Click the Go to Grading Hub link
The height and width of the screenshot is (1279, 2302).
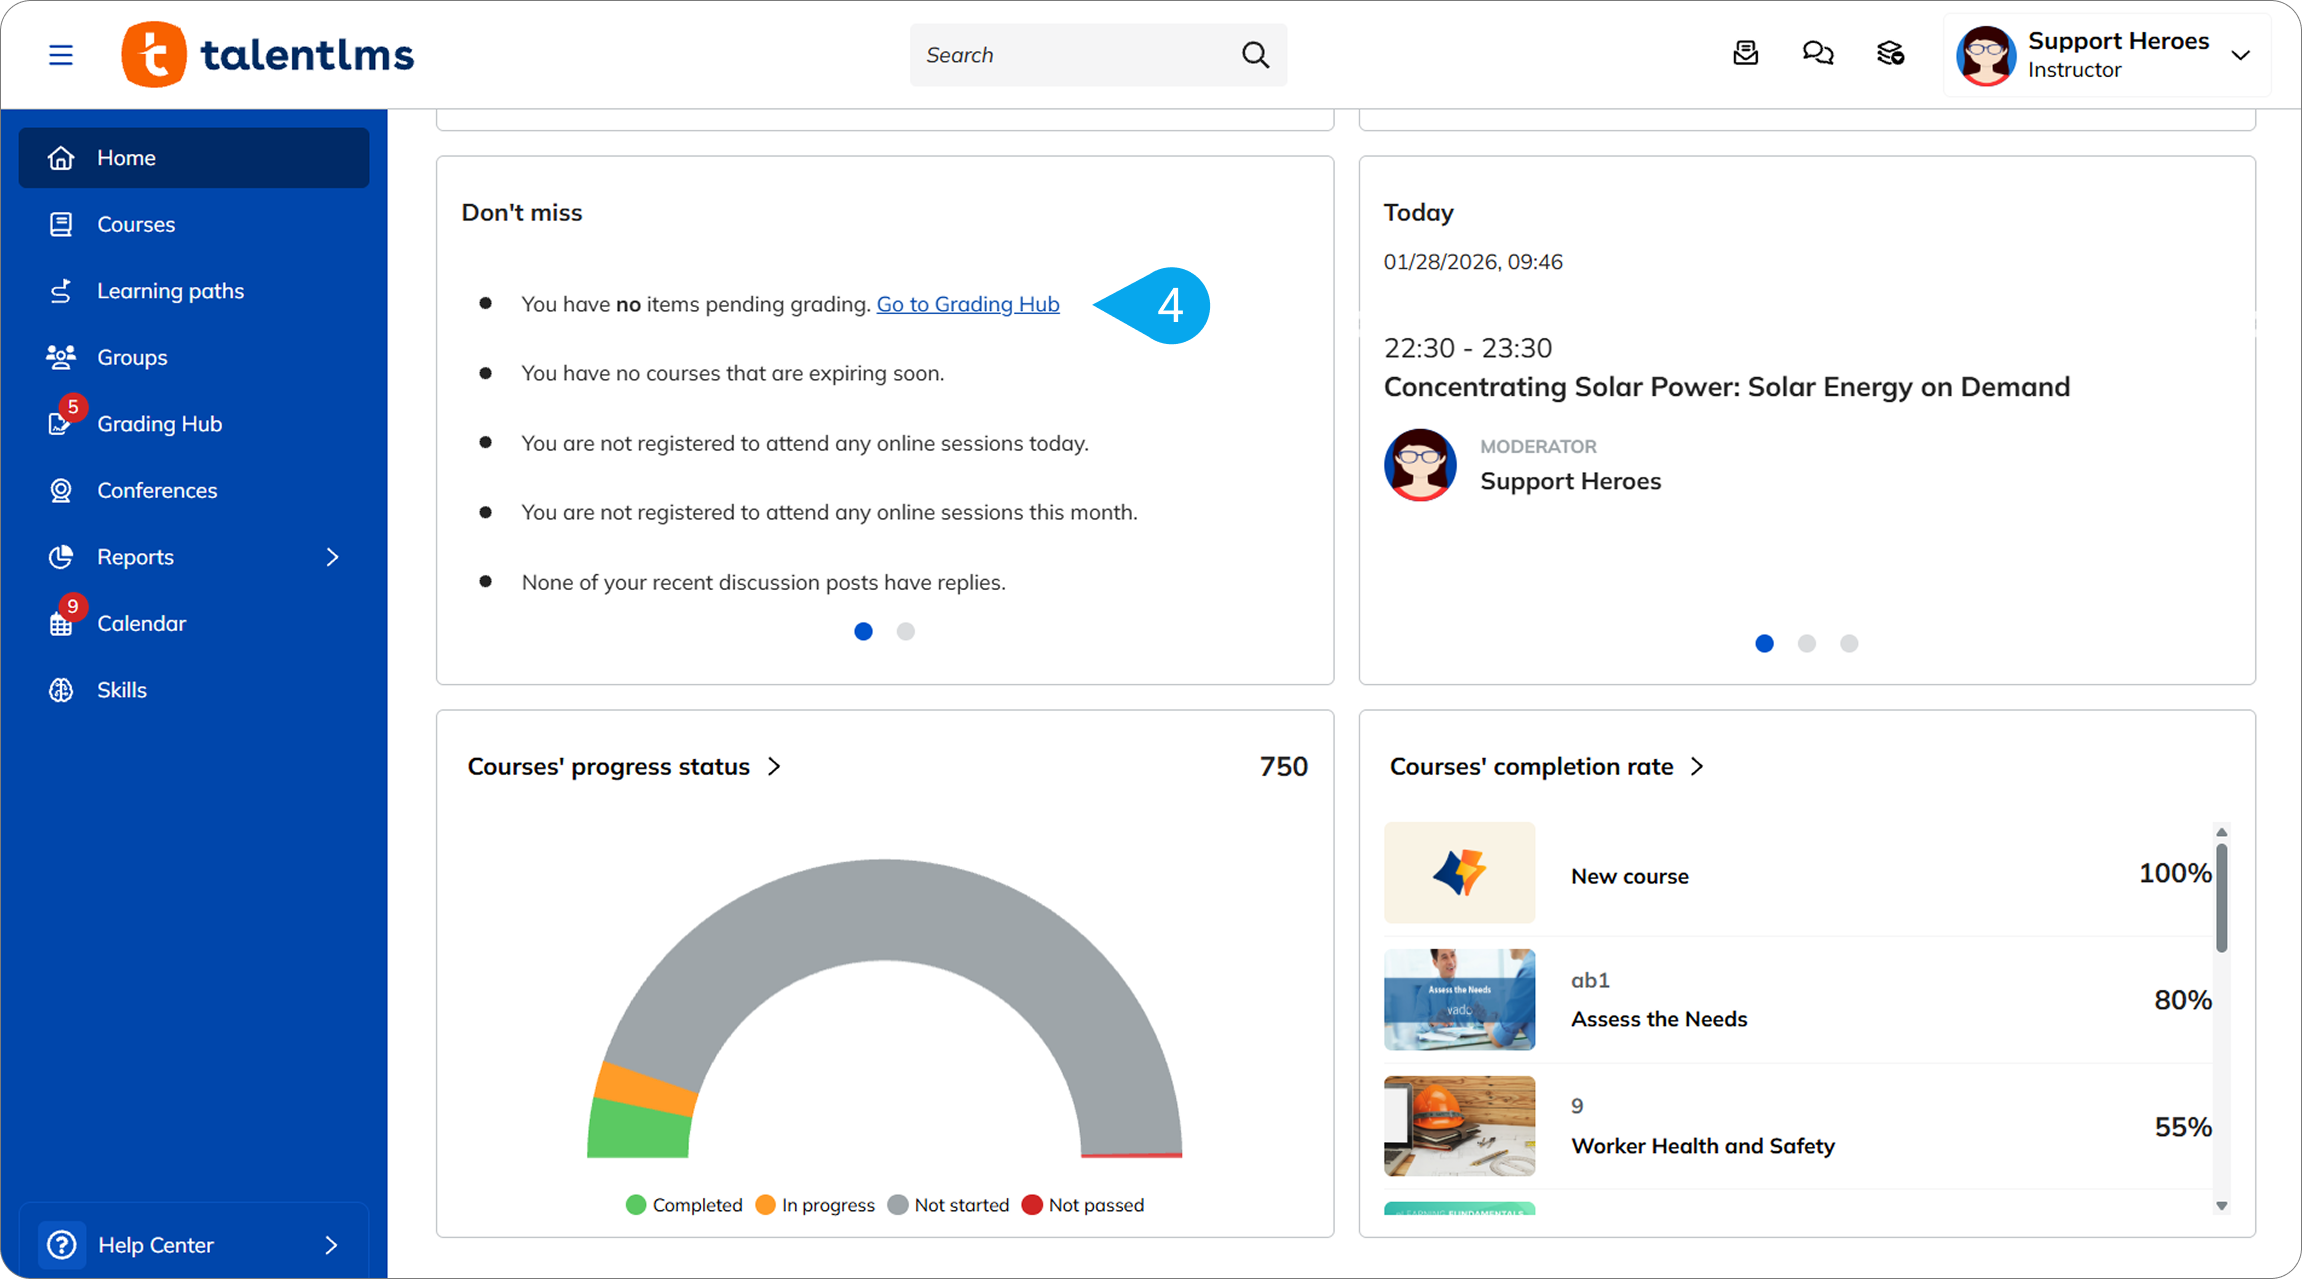click(967, 304)
